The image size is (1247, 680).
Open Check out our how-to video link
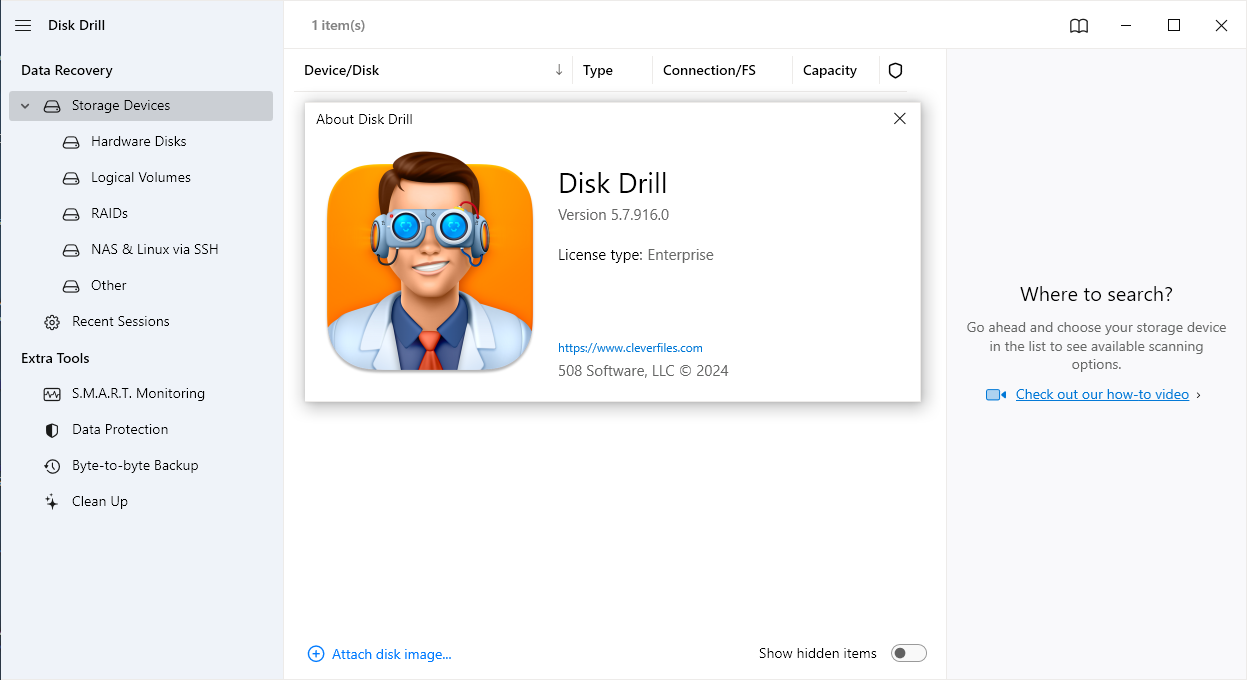pyautogui.click(x=1102, y=395)
